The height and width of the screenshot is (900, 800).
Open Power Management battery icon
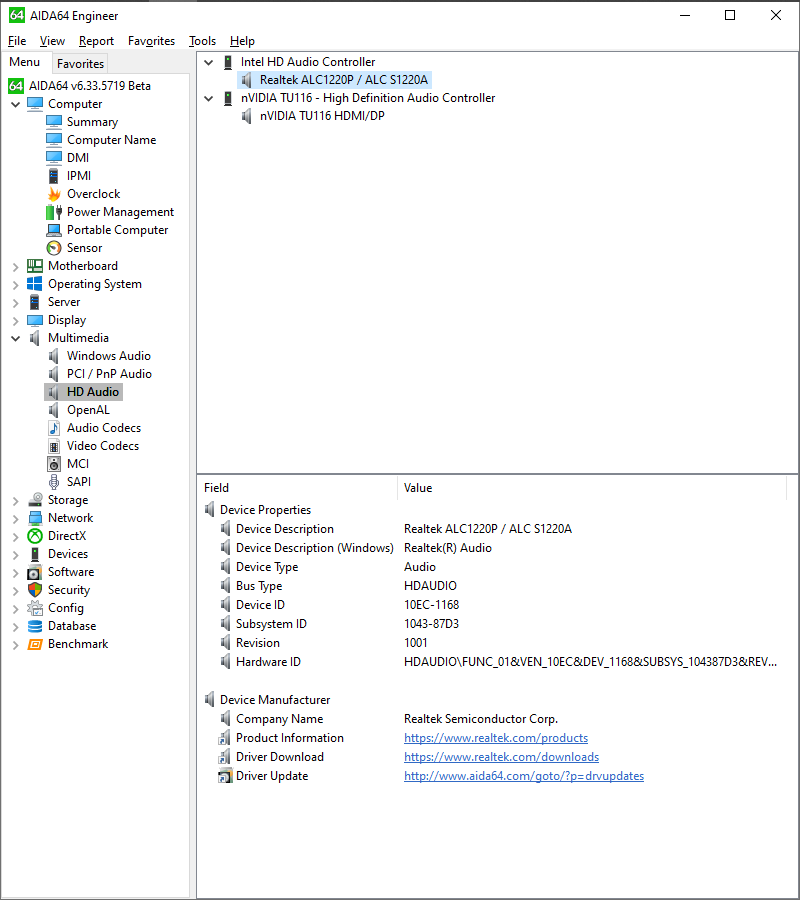point(54,212)
